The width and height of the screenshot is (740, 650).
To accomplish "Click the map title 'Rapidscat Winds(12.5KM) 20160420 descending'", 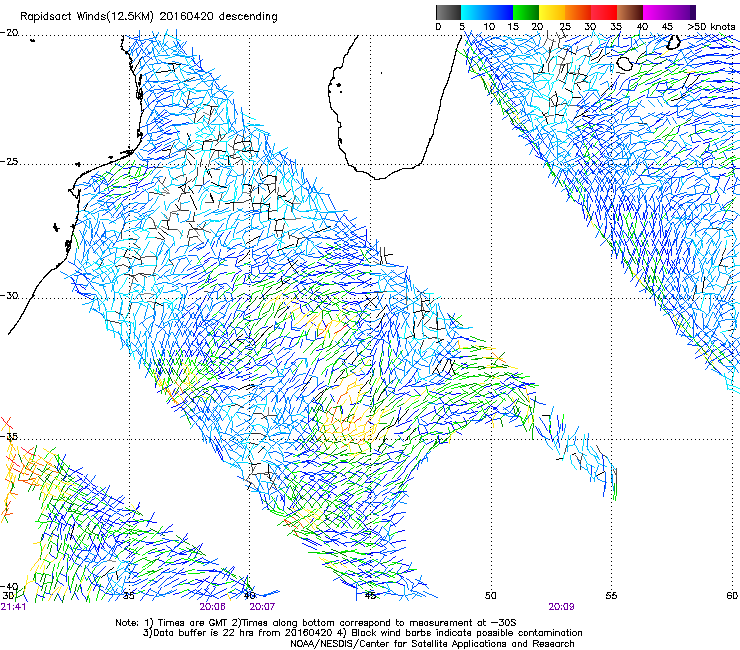I will tap(149, 17).
